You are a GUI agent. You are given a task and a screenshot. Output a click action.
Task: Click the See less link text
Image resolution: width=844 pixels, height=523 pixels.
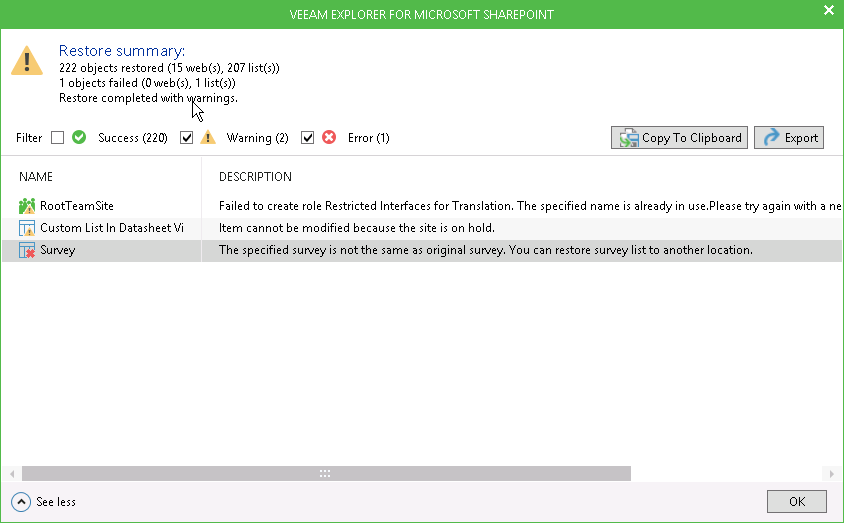point(56,502)
